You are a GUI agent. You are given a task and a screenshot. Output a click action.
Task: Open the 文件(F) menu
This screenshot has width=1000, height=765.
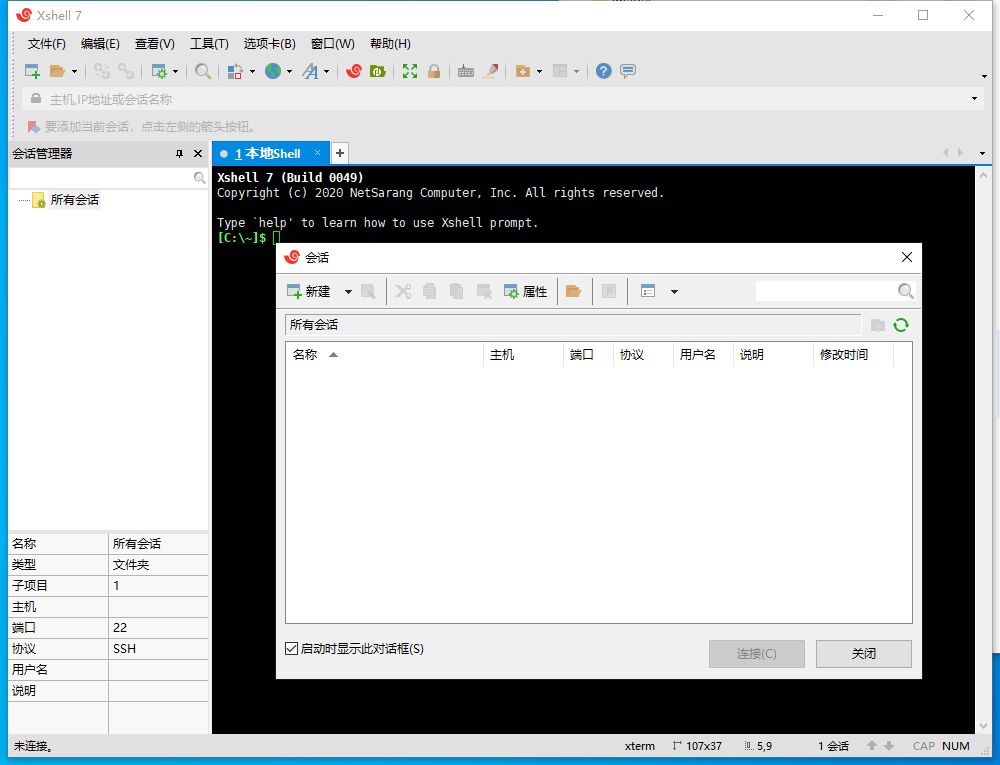47,43
